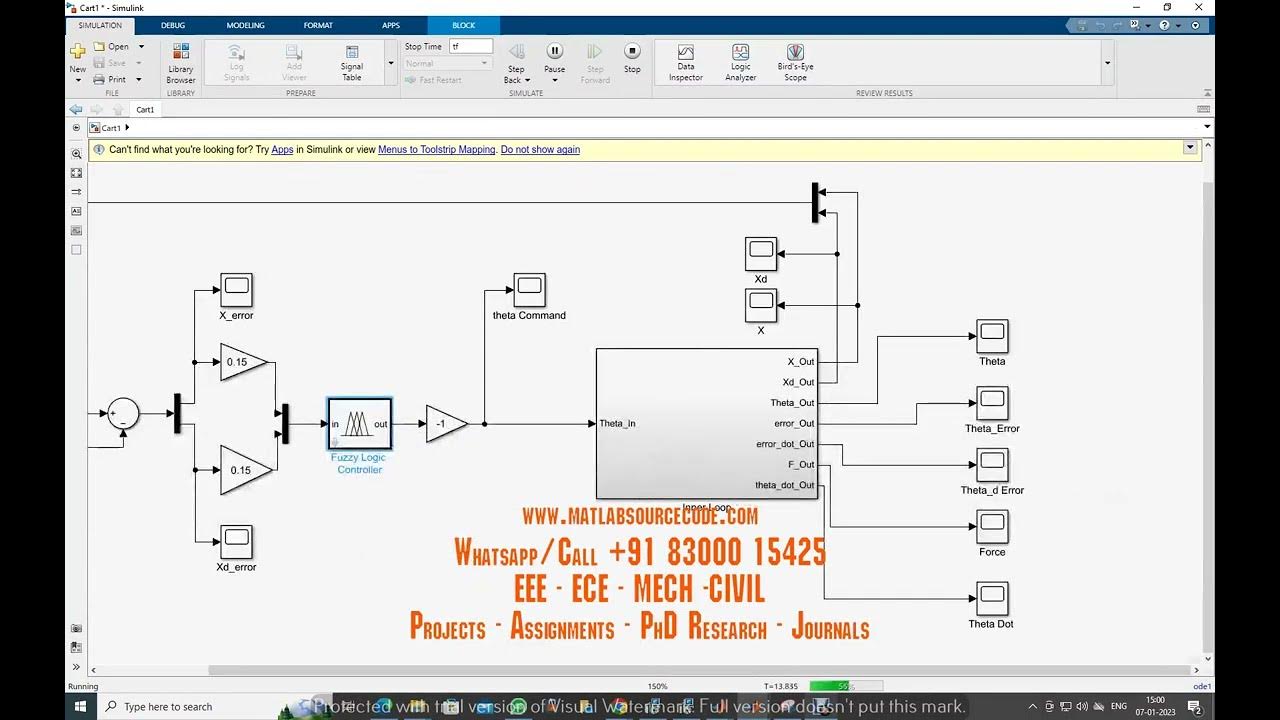Image resolution: width=1280 pixels, height=720 pixels.
Task: Click the Open folder icon
Action: (x=99, y=46)
